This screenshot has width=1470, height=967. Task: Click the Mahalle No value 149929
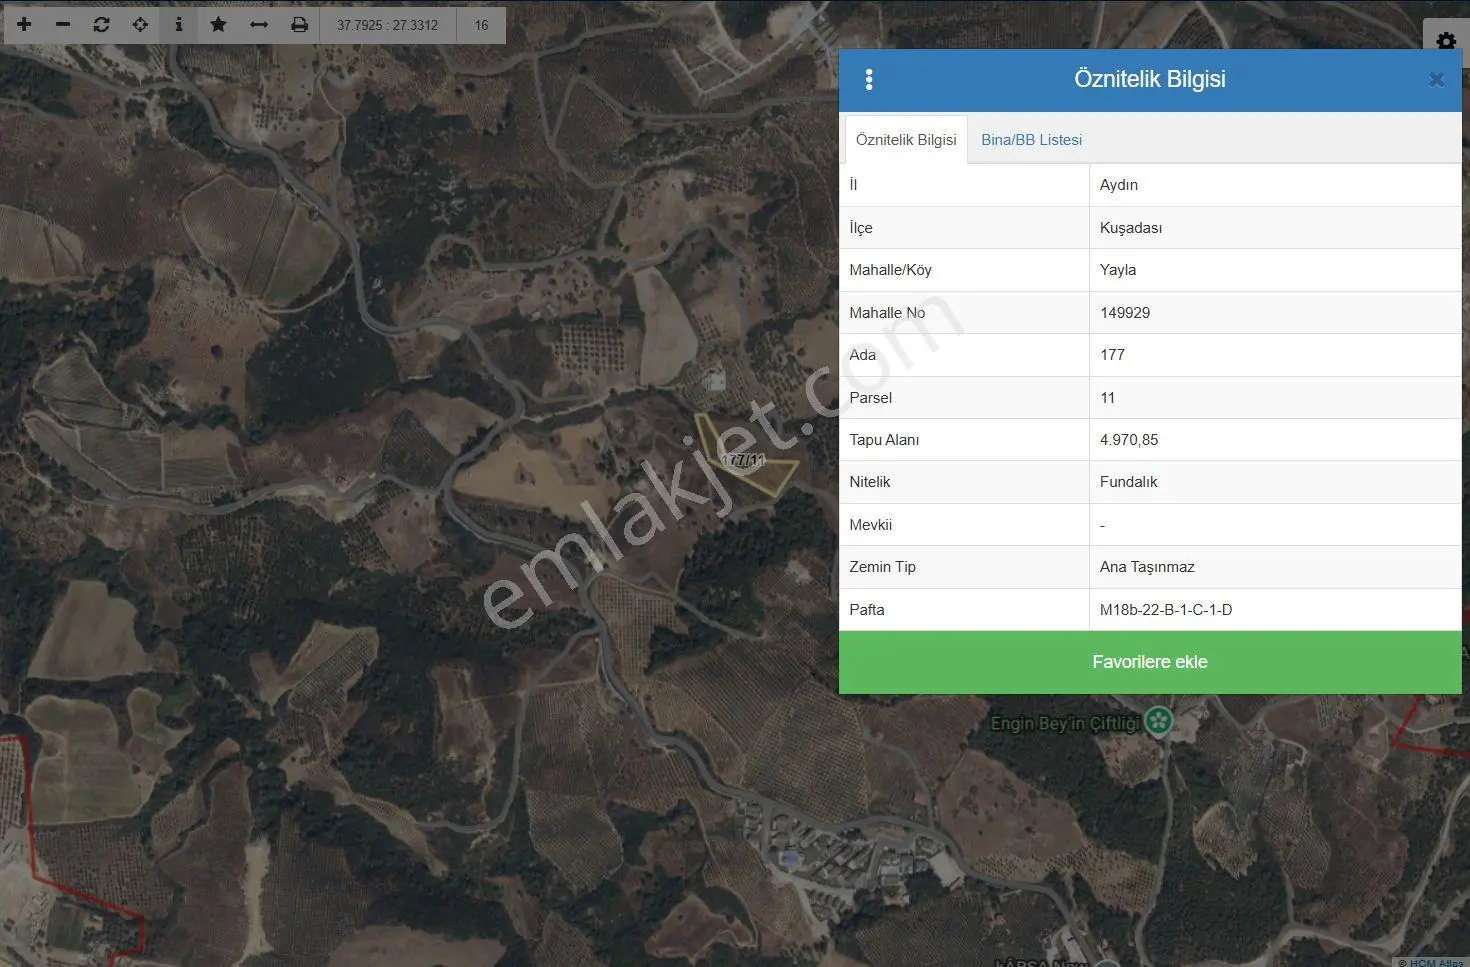(1125, 313)
